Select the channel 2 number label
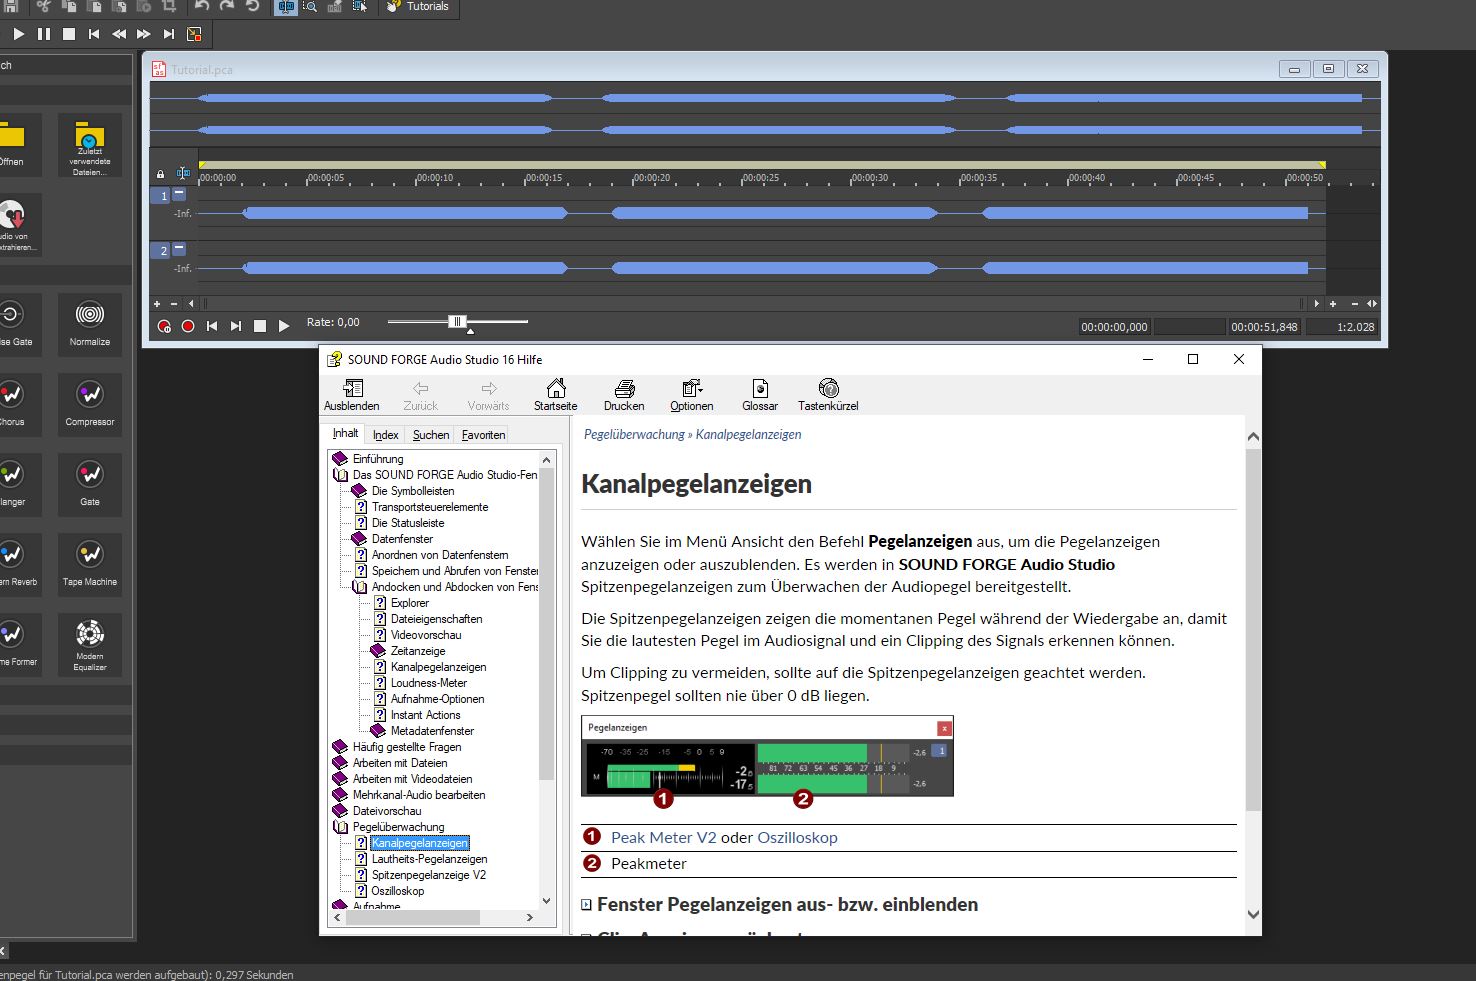Viewport: 1476px width, 981px height. coord(161,251)
